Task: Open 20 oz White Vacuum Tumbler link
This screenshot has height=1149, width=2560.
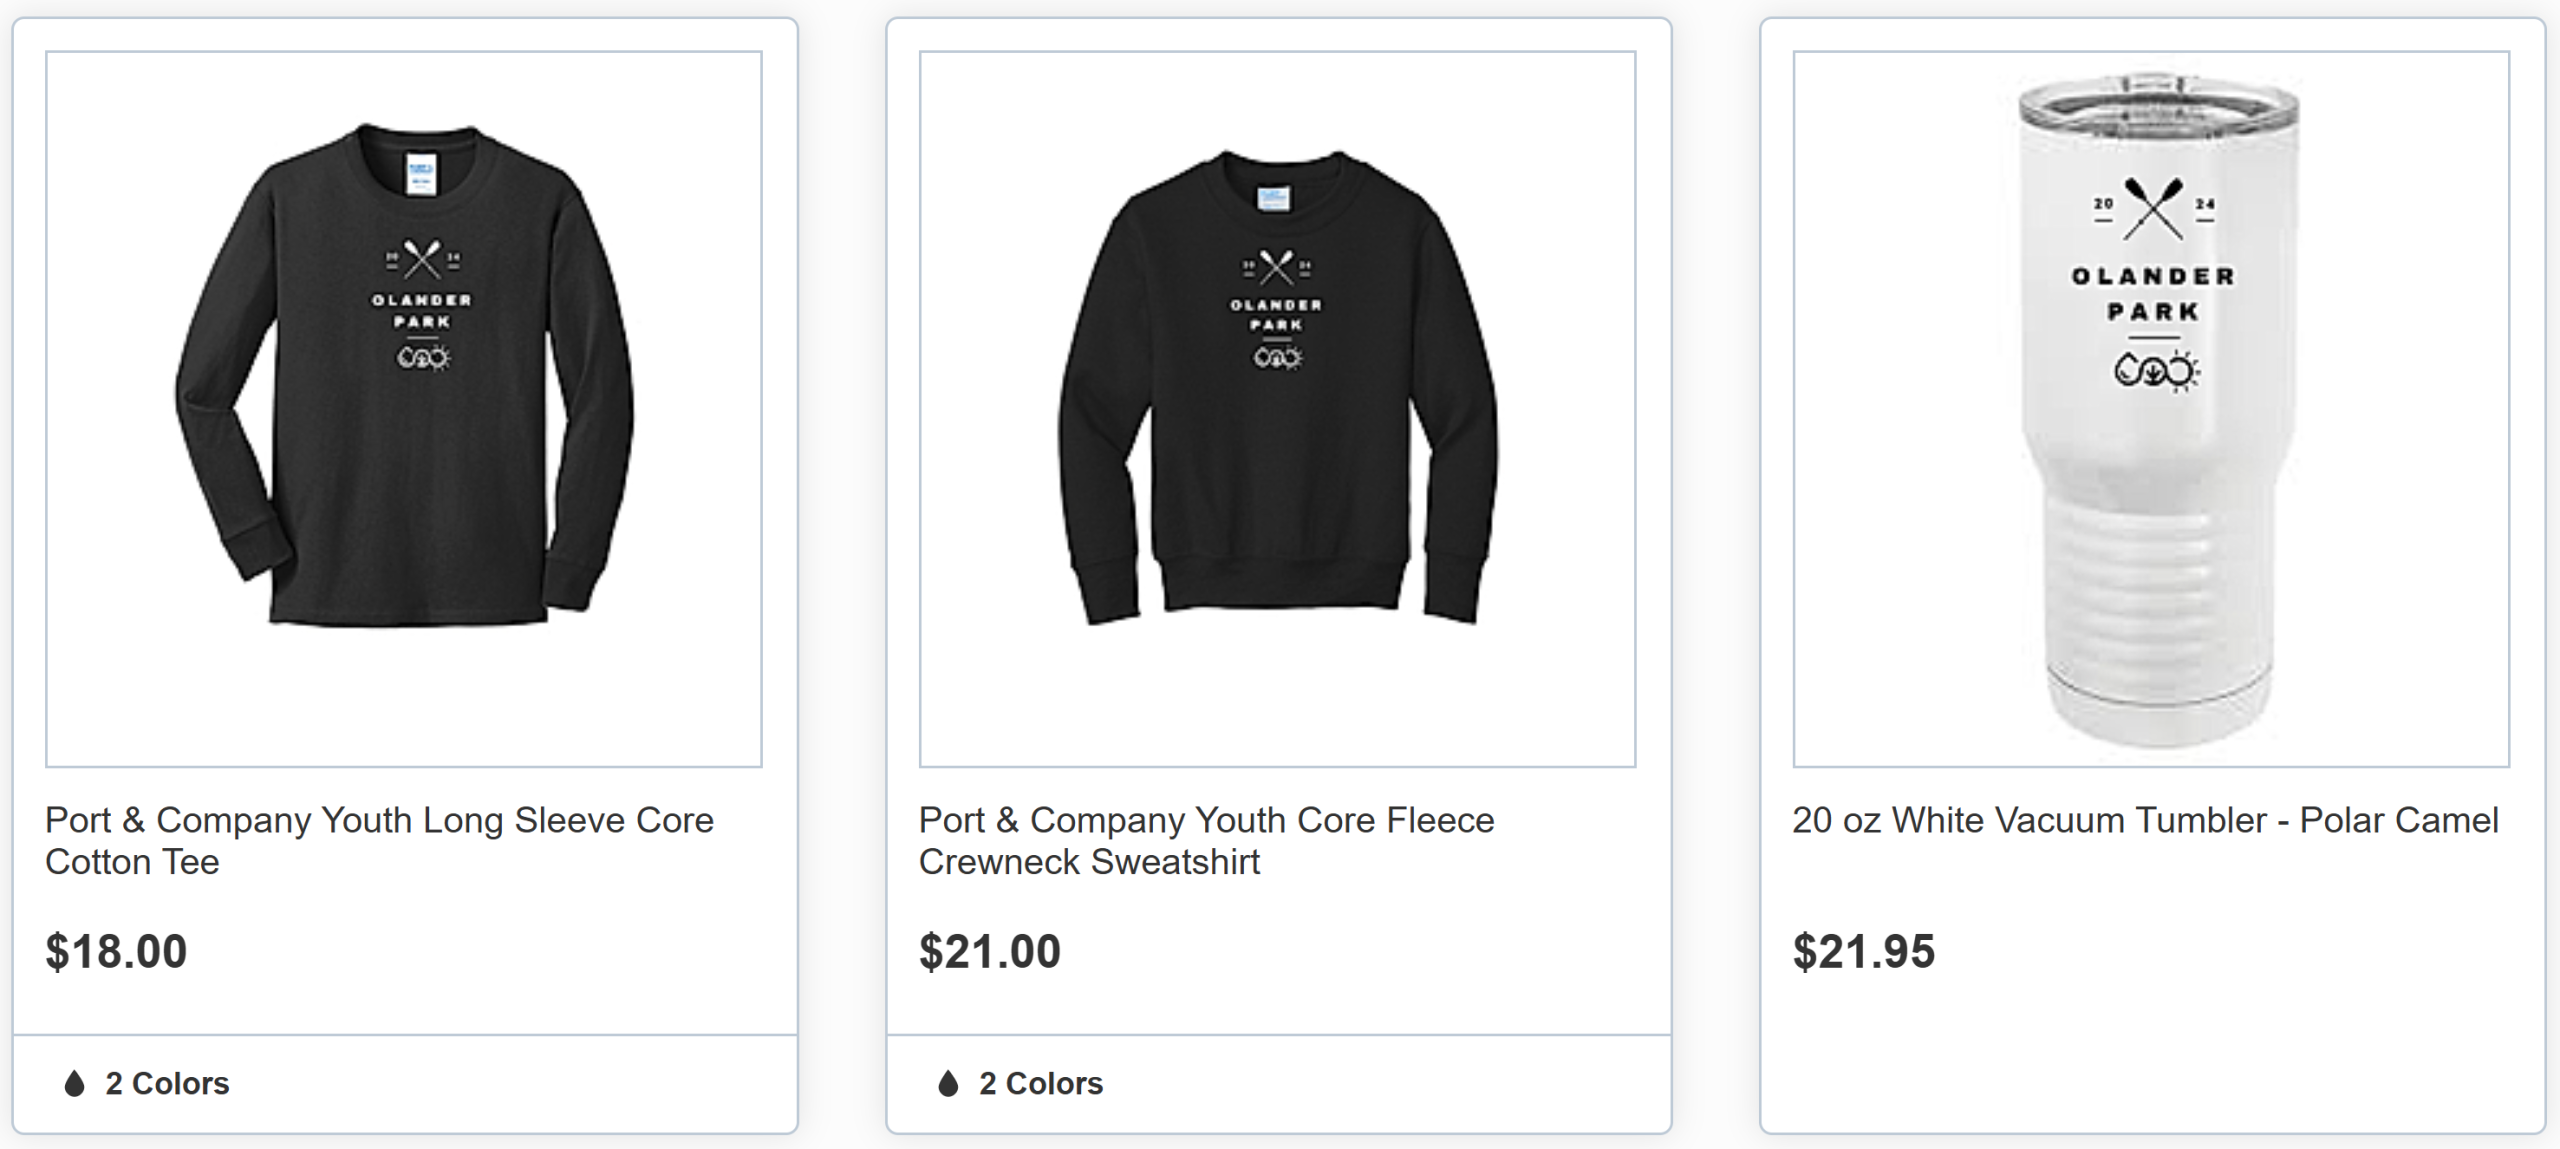Action: click(x=2144, y=820)
